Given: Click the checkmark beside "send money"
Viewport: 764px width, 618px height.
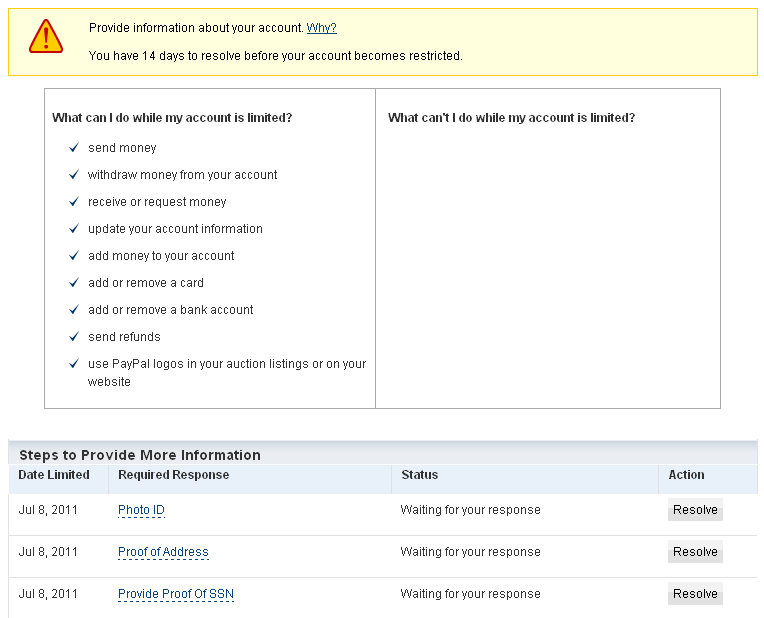Looking at the screenshot, I should click(x=74, y=148).
